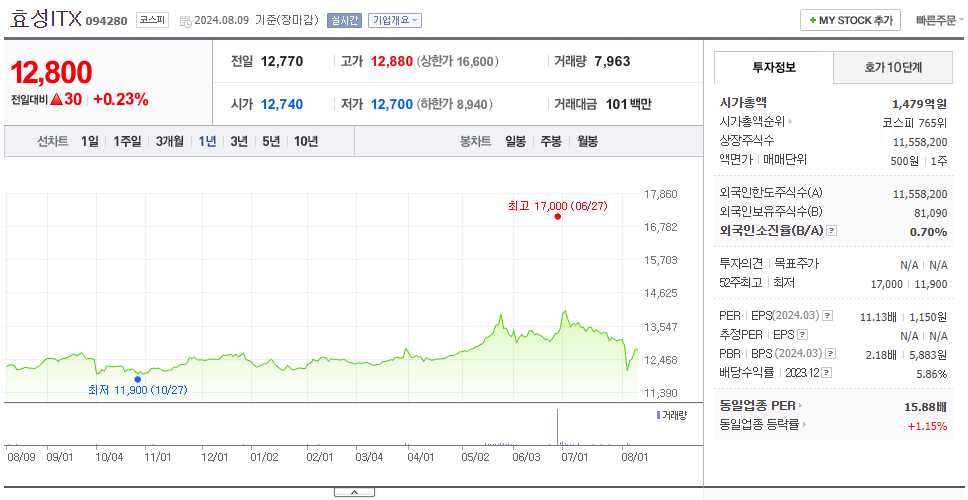Screen dimensions: 968x500
Task: Click the 고가 value 12,880
Action: pos(391,62)
